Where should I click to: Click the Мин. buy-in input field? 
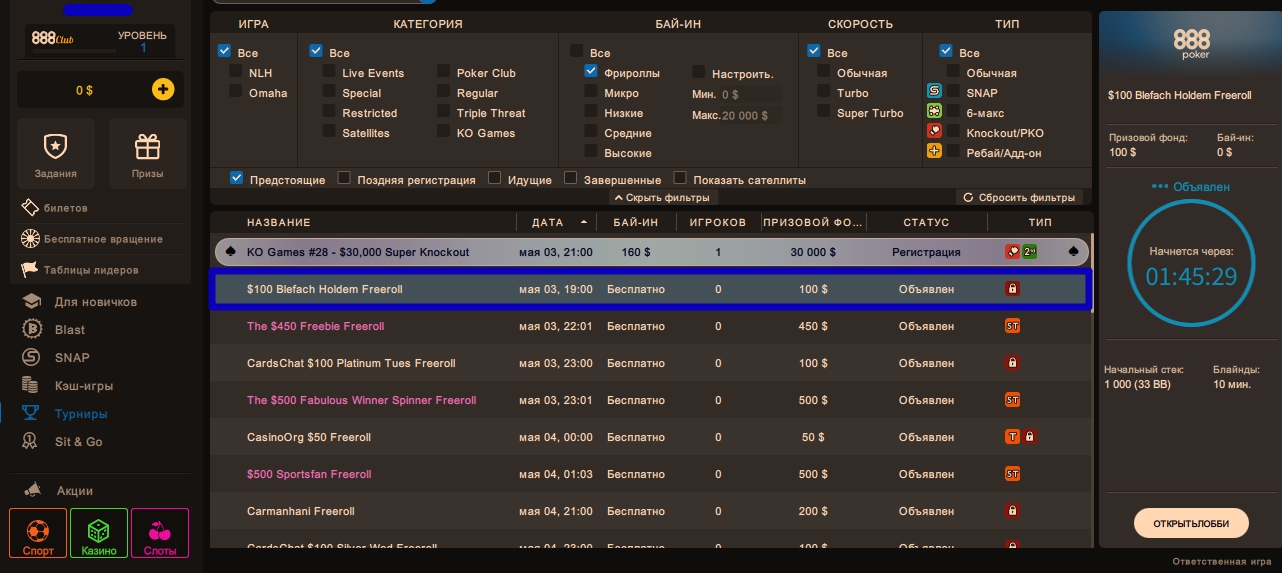pos(750,94)
